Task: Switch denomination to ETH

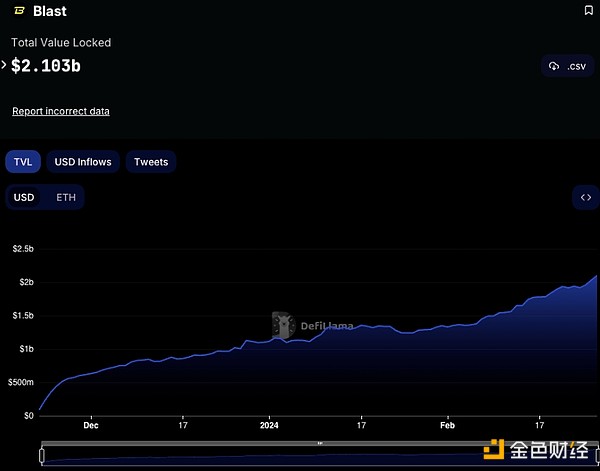Action: (x=65, y=197)
